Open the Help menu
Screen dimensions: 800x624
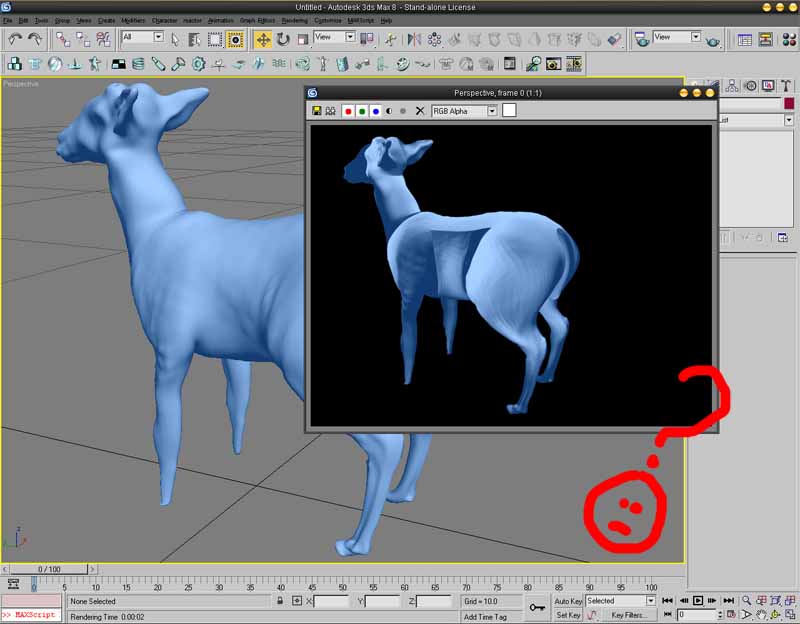(x=386, y=20)
